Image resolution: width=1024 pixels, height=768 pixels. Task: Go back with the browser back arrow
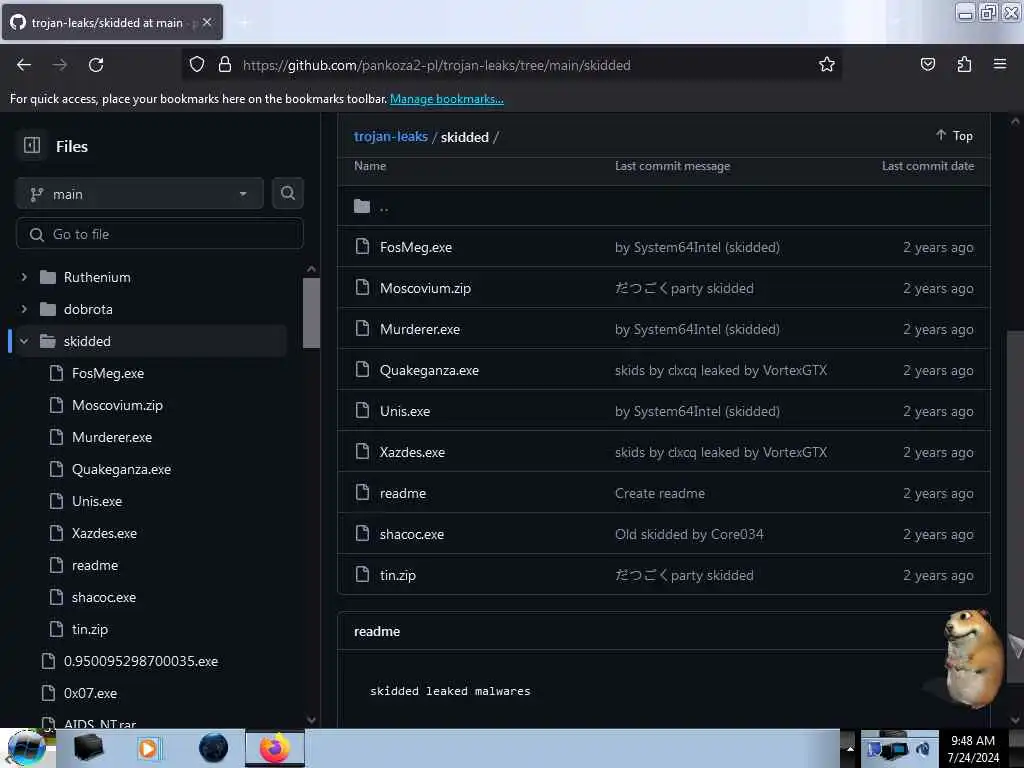(24, 65)
